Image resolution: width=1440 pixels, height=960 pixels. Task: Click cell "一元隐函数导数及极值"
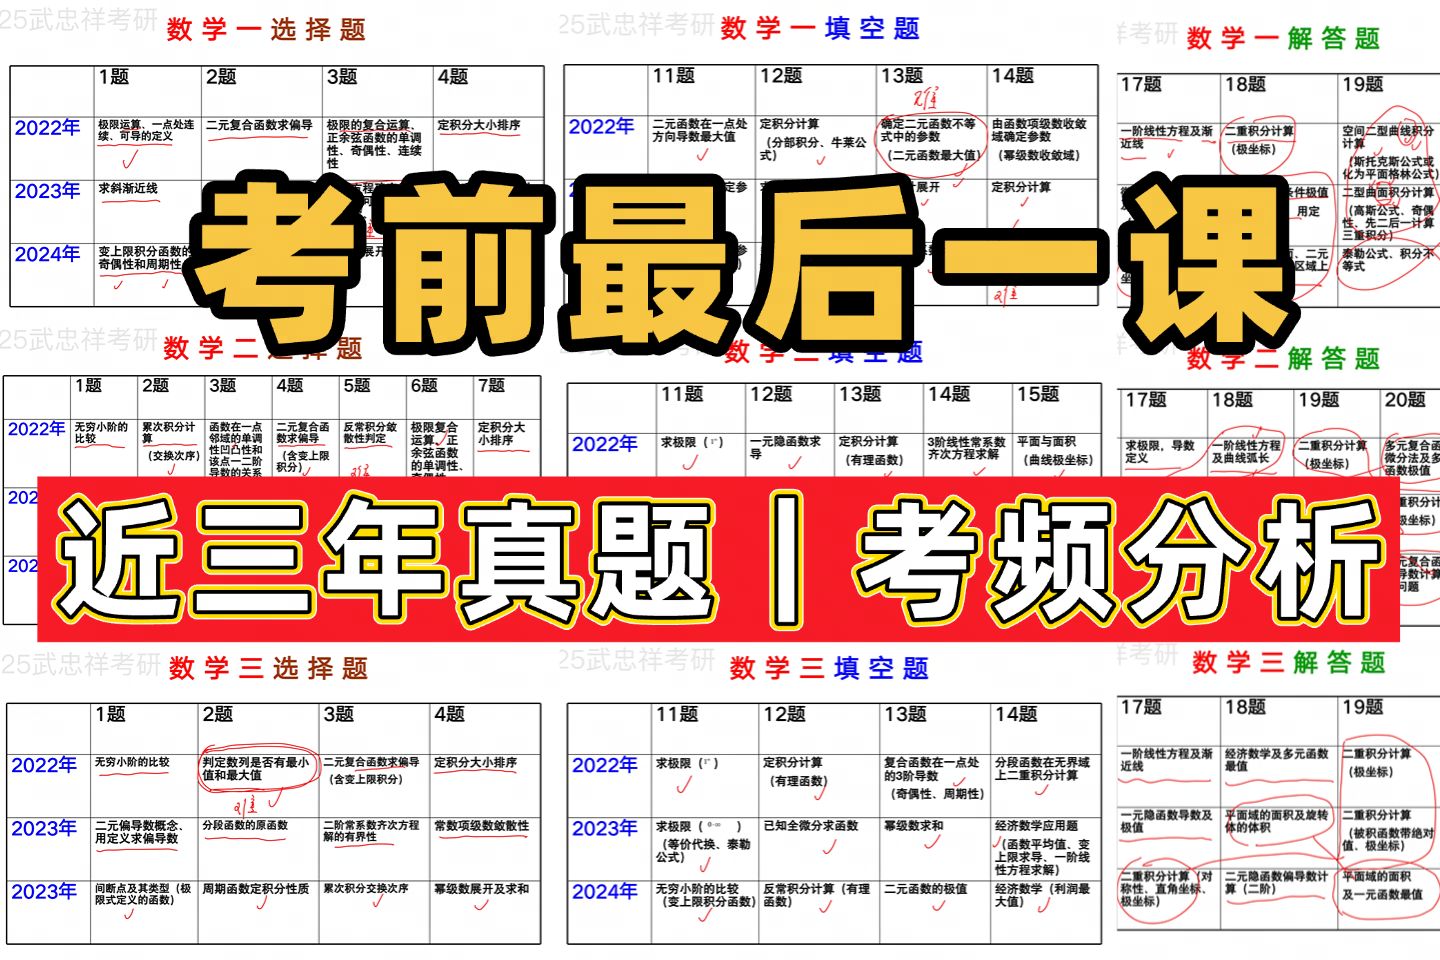pos(1166,821)
